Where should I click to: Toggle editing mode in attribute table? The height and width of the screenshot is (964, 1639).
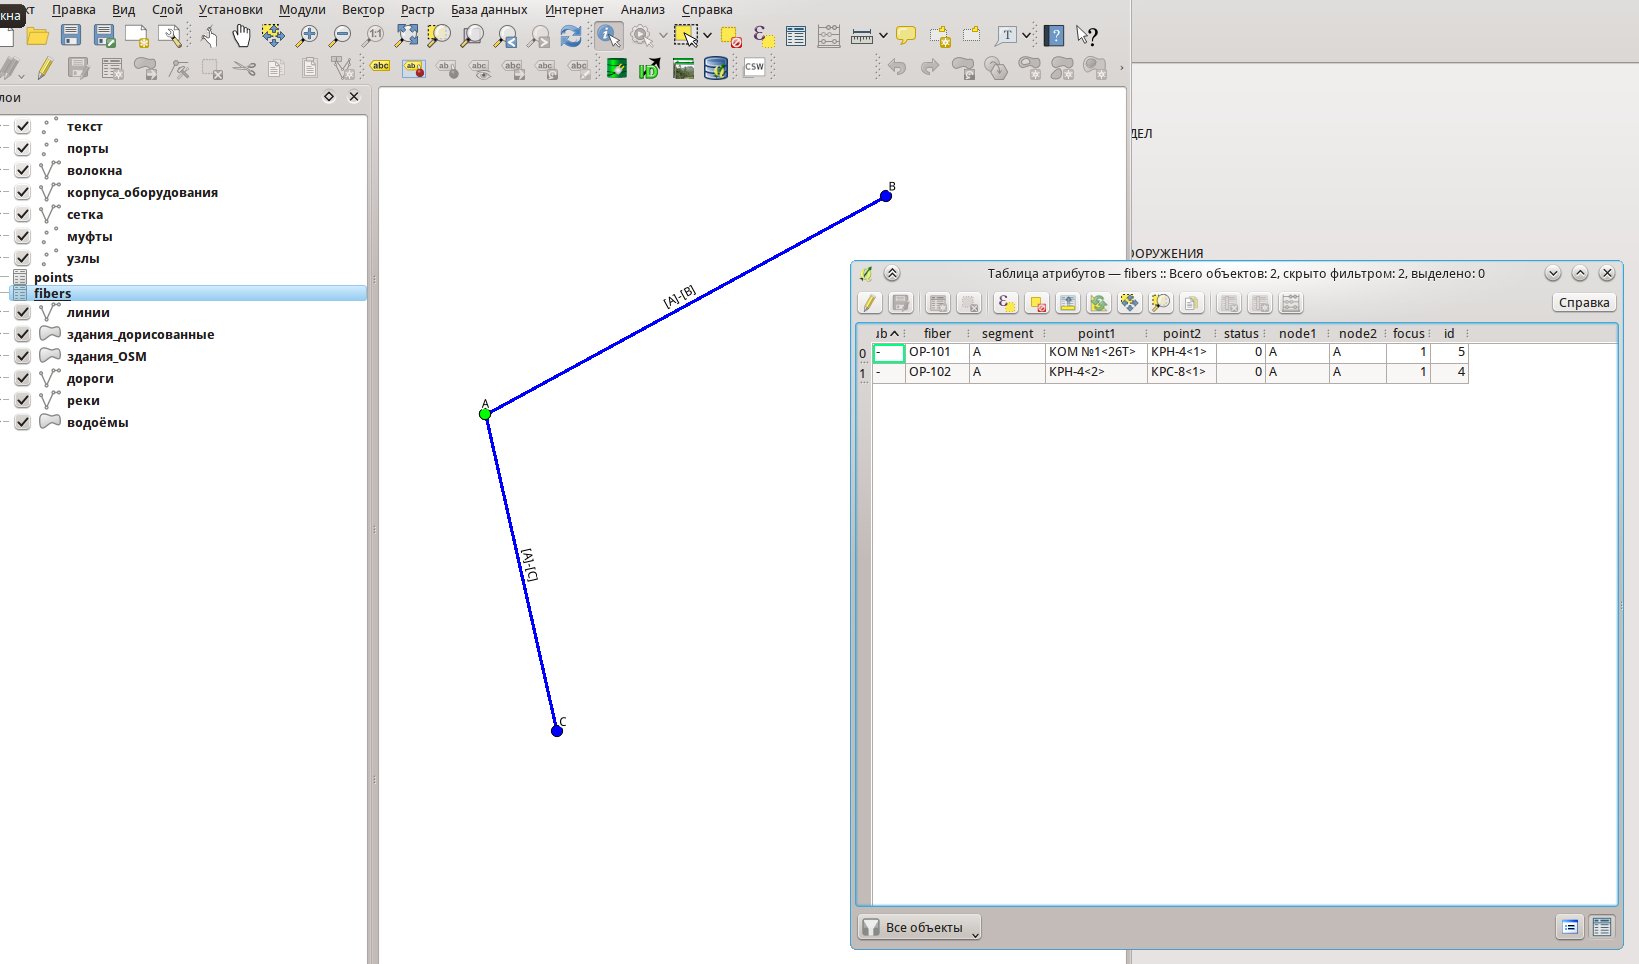[869, 303]
